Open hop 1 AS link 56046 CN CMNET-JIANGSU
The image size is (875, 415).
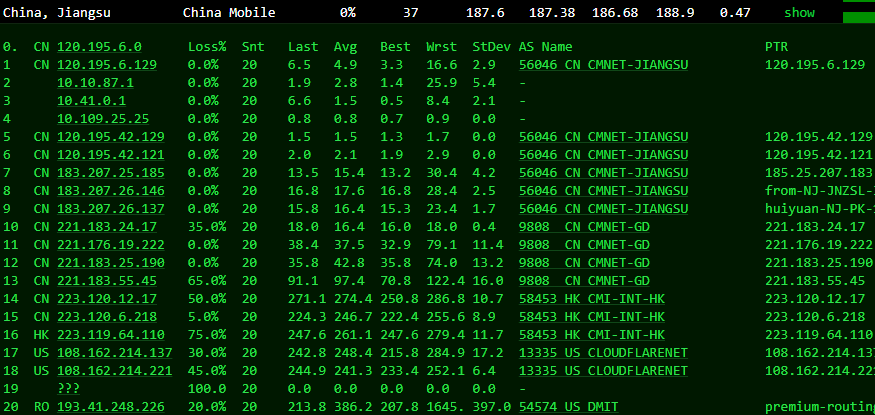(603, 65)
